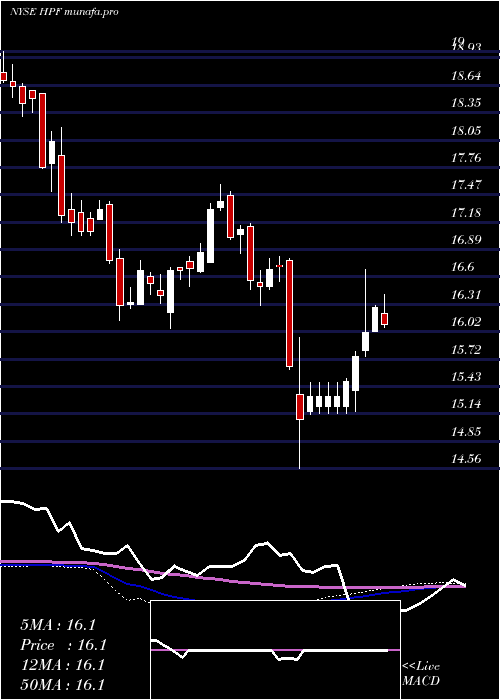The image size is (500, 700).
Task: Click the 15.43 price axis label
Action: (466, 377)
